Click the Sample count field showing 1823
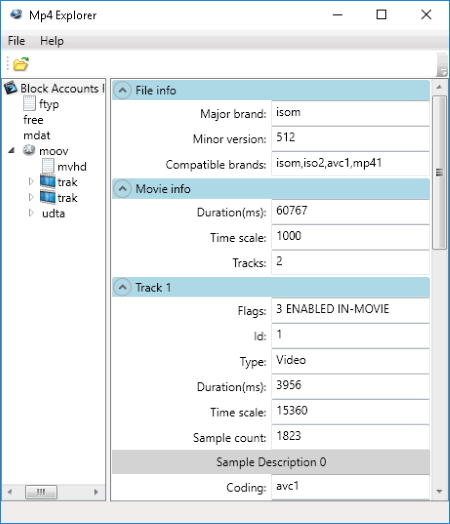Screen dimensions: 450x524 point(350,437)
